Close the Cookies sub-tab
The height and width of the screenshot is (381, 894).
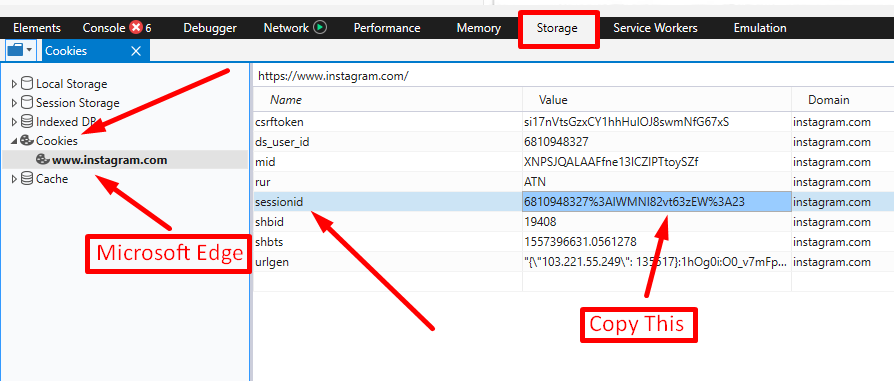(136, 51)
